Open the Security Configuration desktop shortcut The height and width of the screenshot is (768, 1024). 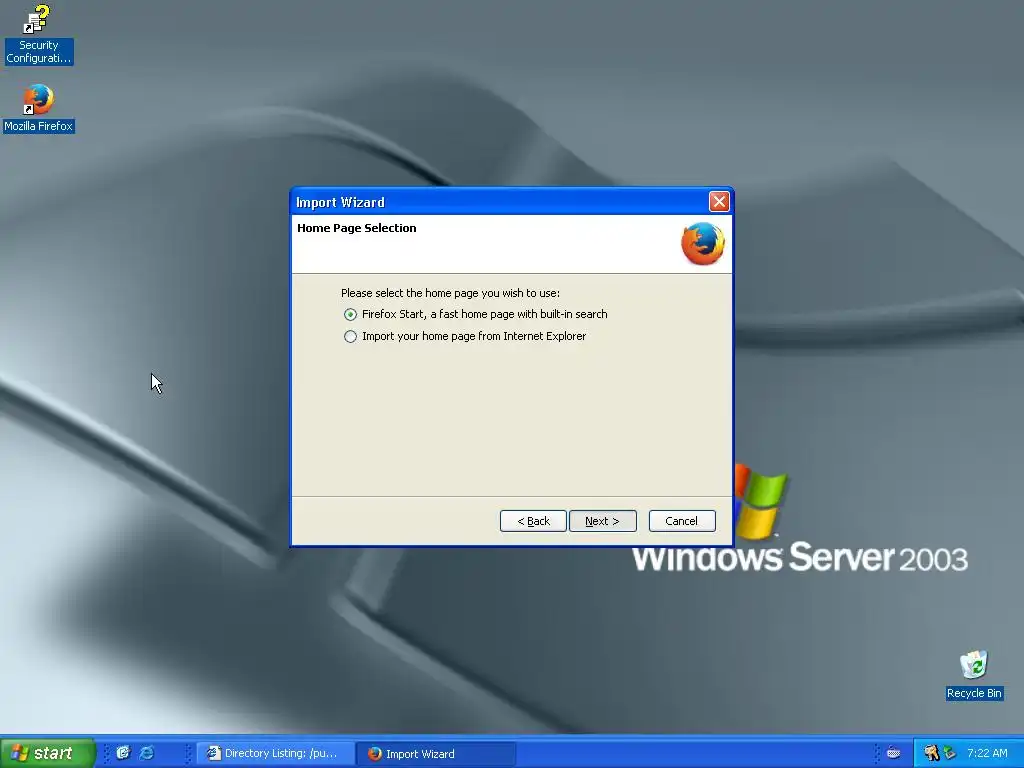(38, 34)
